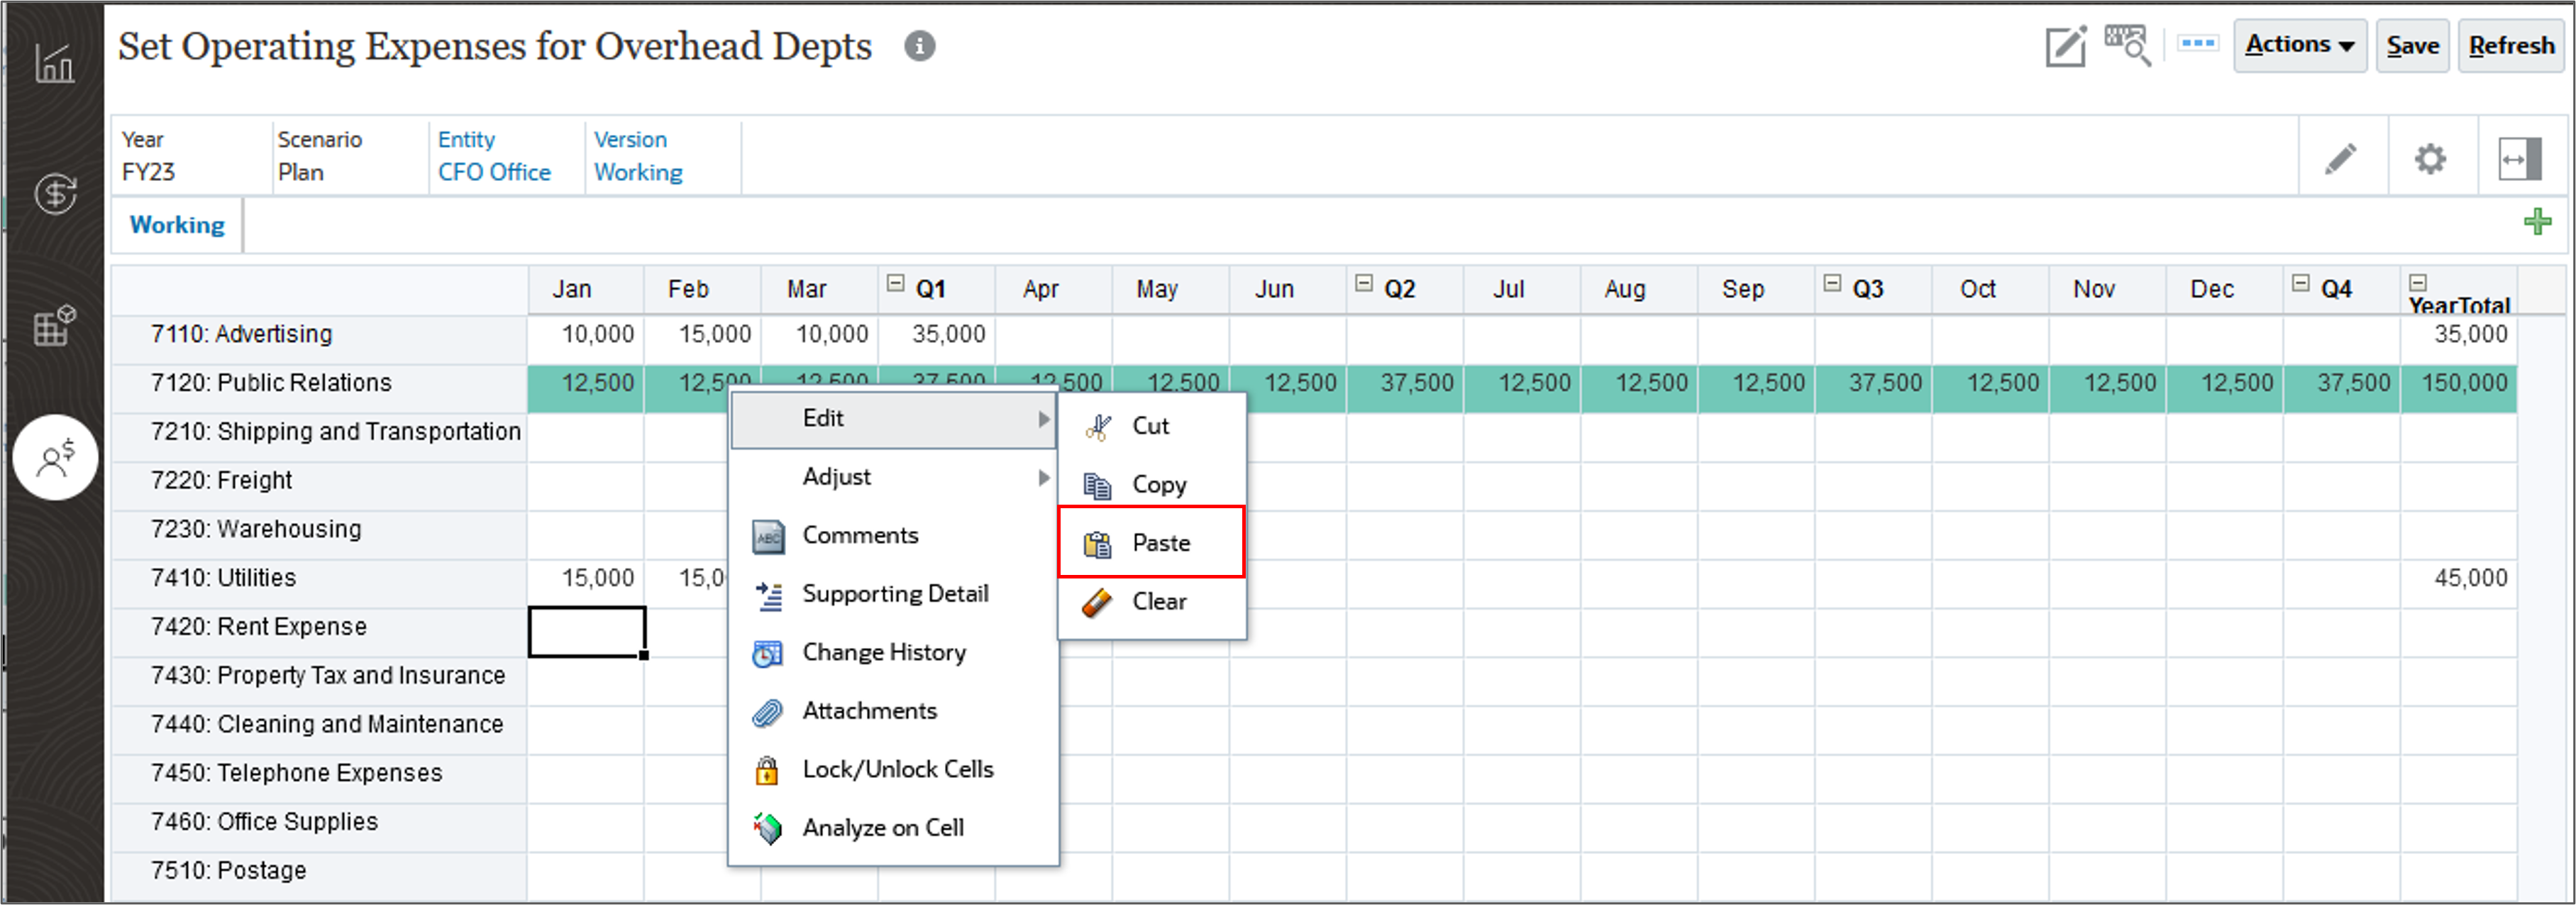Image resolution: width=2576 pixels, height=905 pixels.
Task: Open grid settings with the gear icon
Action: pos(2430,157)
